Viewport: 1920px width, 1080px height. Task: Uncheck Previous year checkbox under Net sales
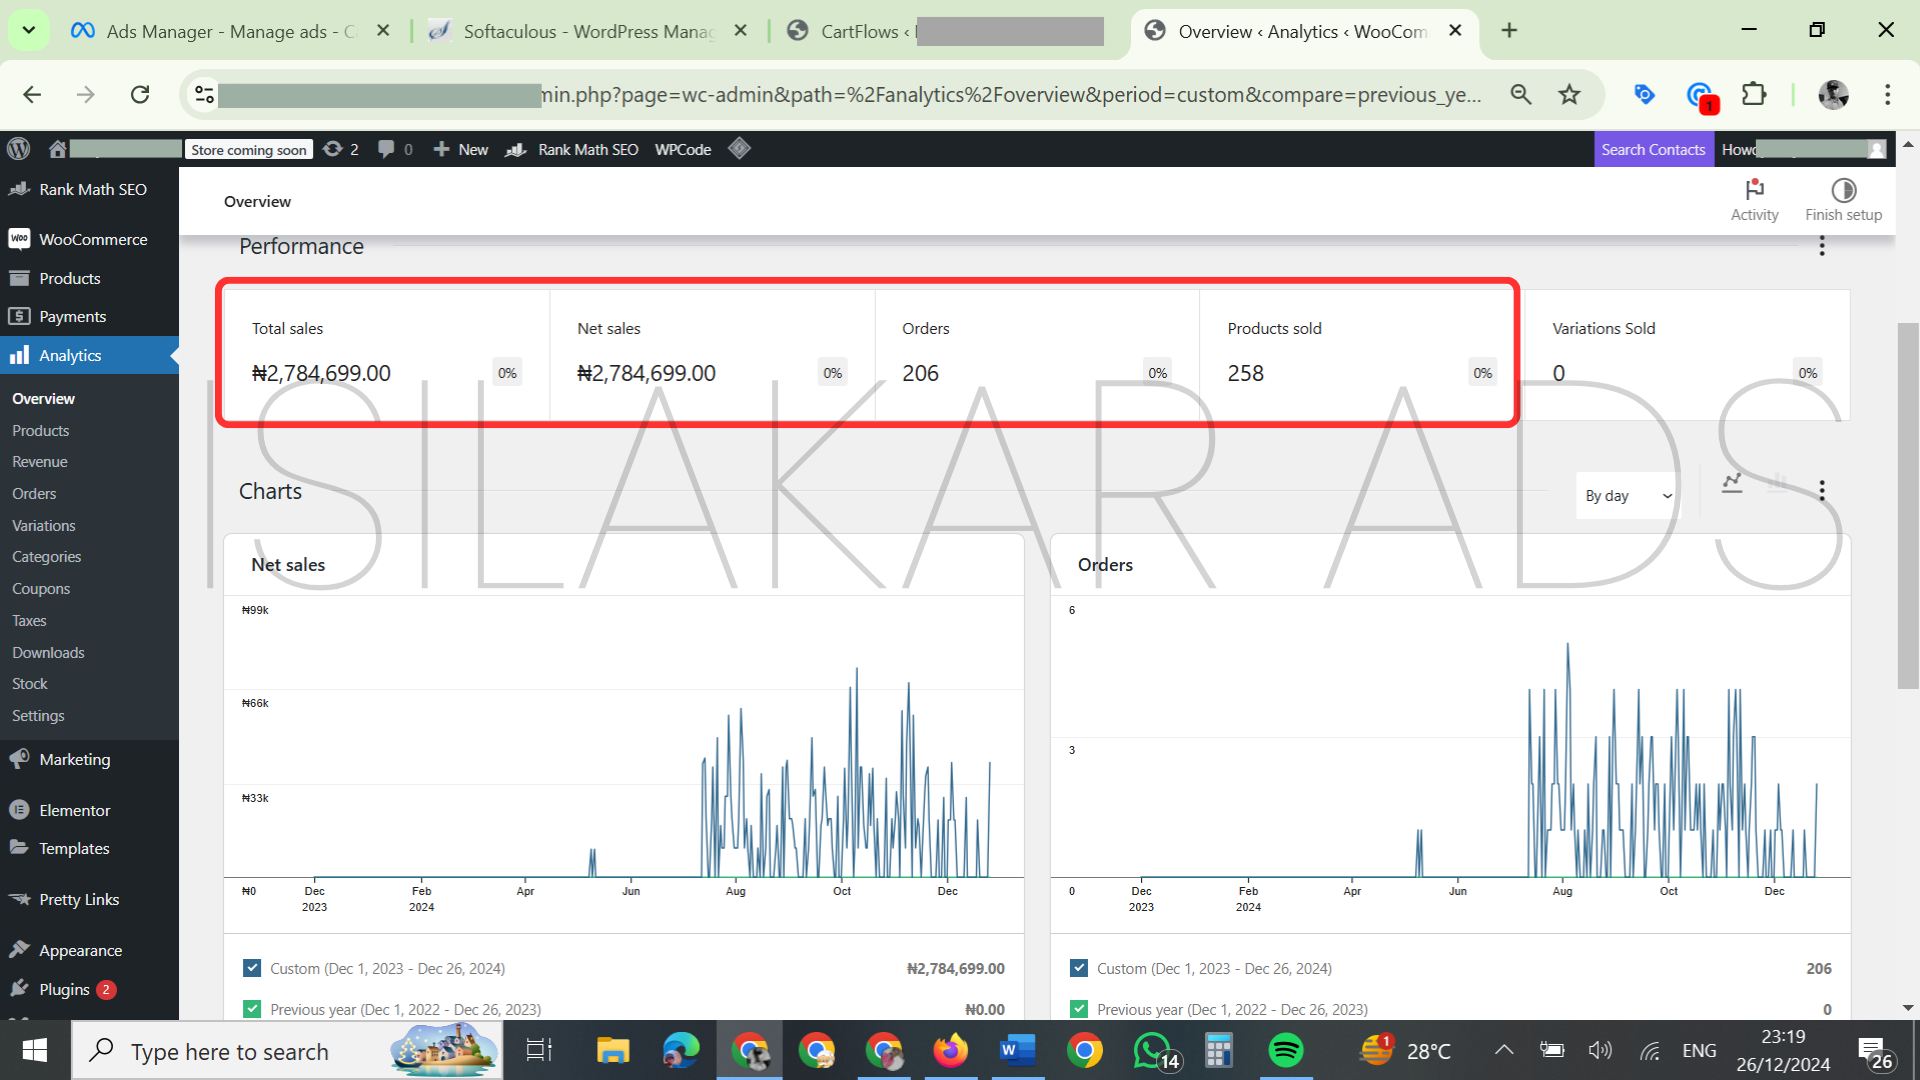252,1009
